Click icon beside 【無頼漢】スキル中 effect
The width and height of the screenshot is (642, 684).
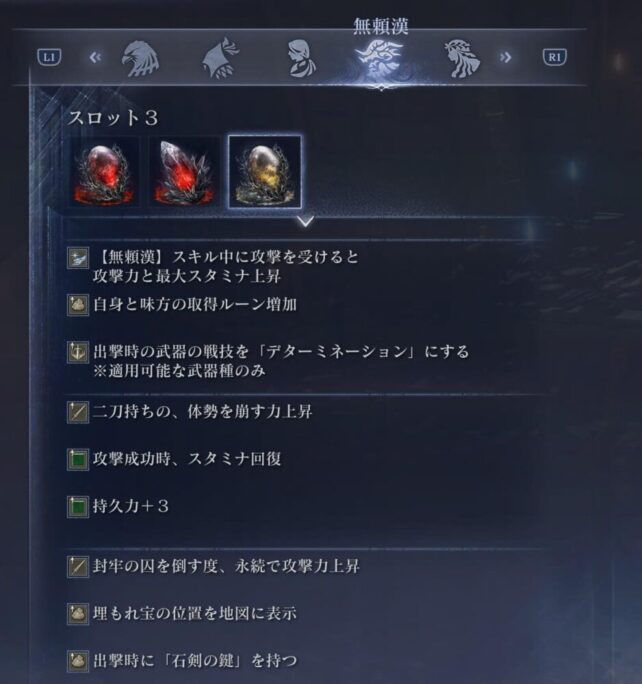coord(78,258)
